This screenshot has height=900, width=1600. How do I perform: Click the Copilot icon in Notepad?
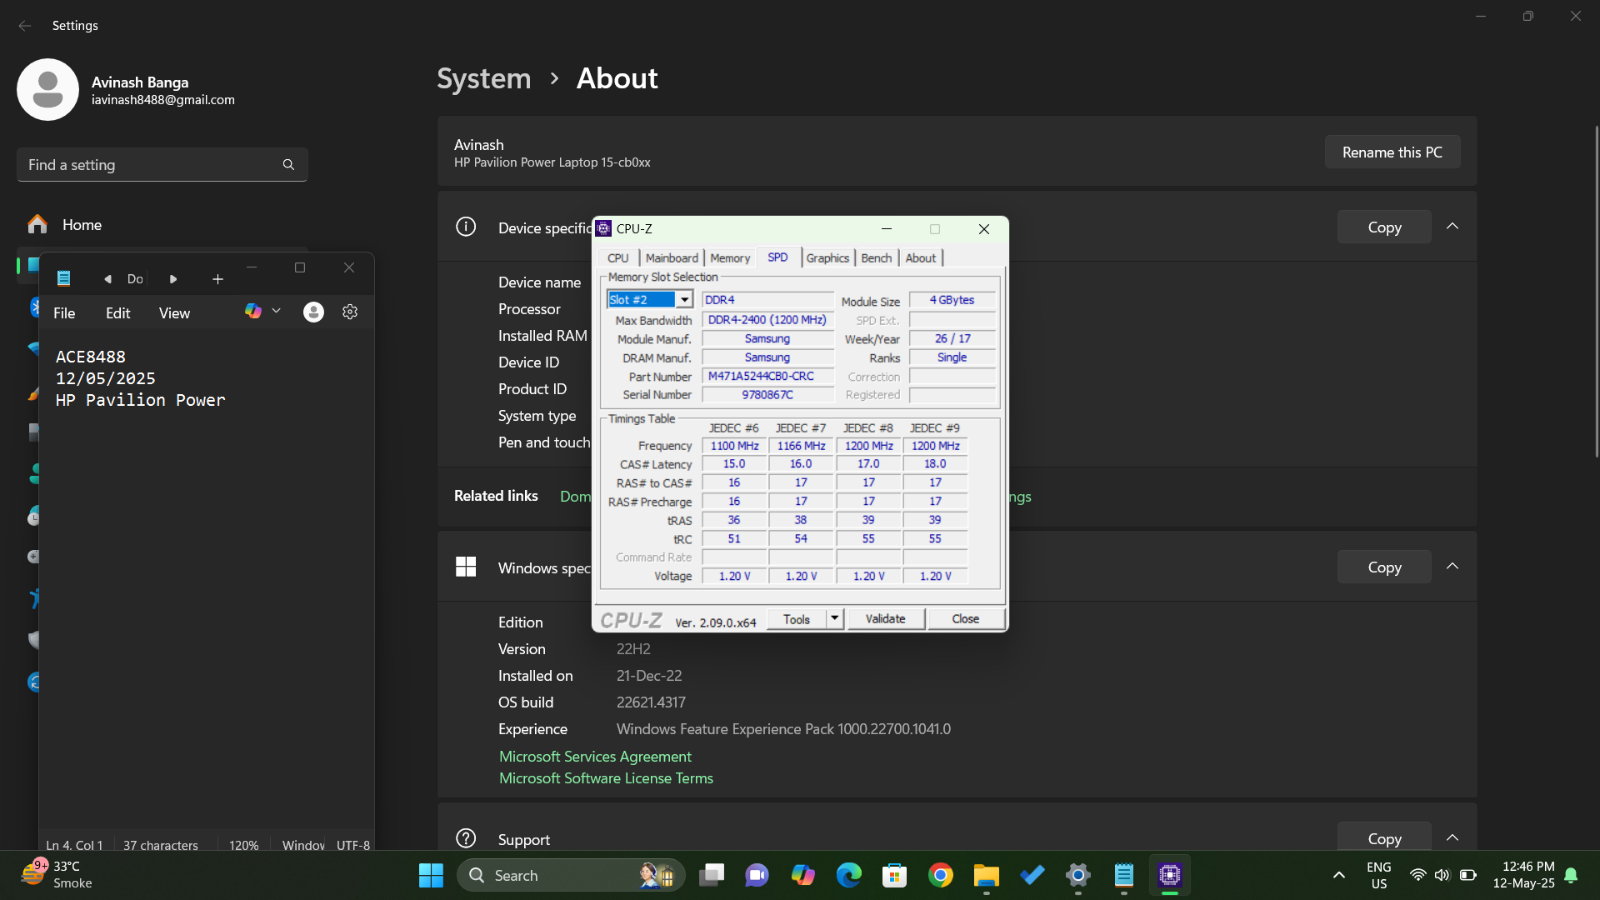(253, 312)
